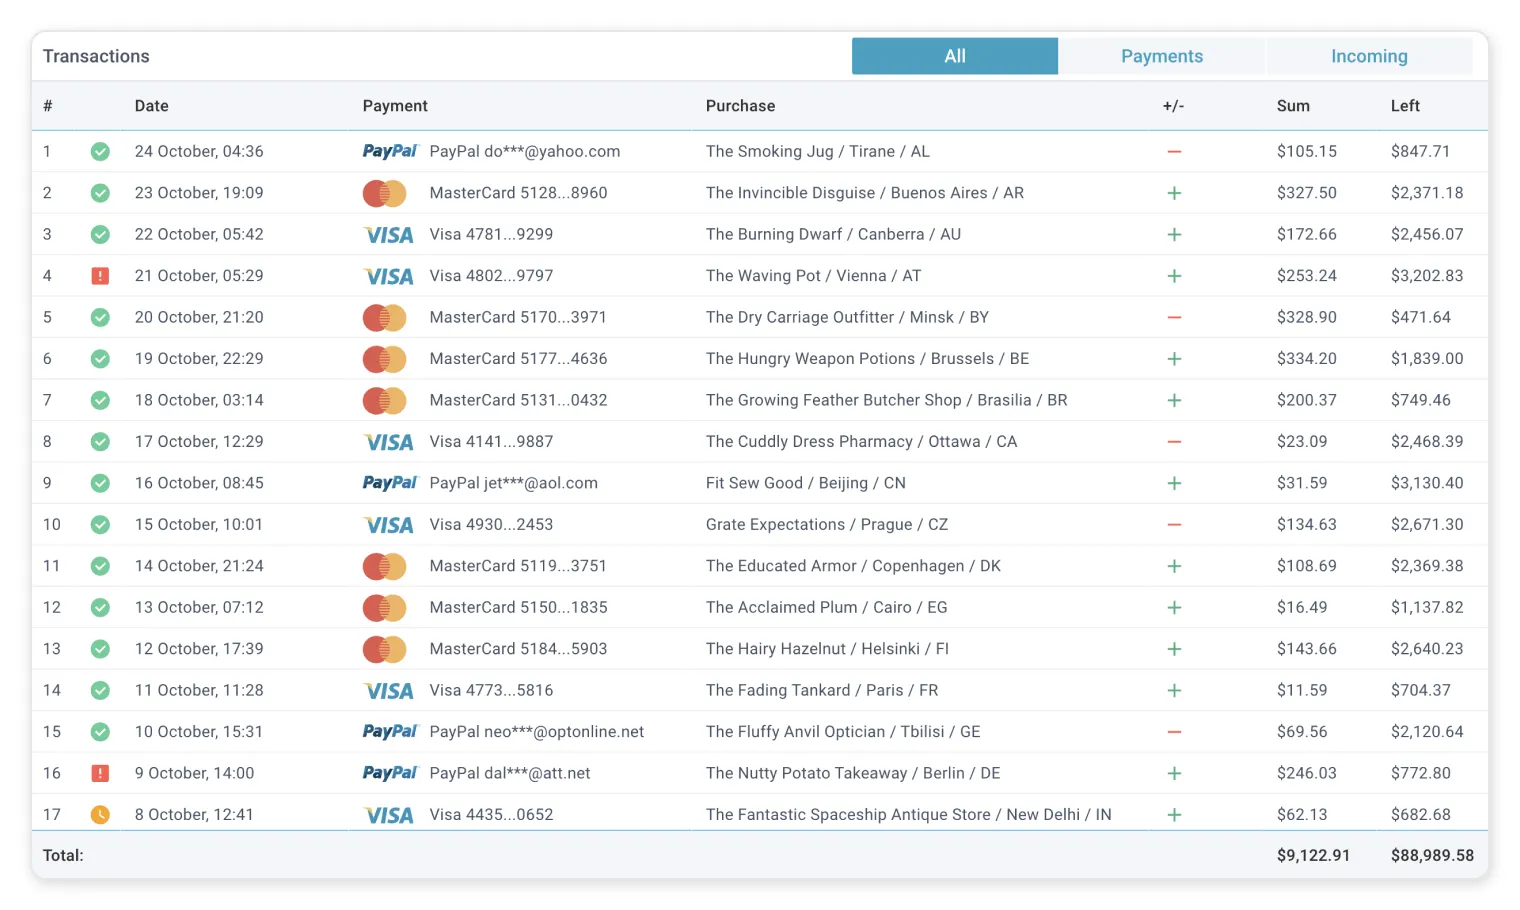Click minus icon in Grate Expectations row
Viewport: 1520px width, 910px height.
click(x=1174, y=525)
